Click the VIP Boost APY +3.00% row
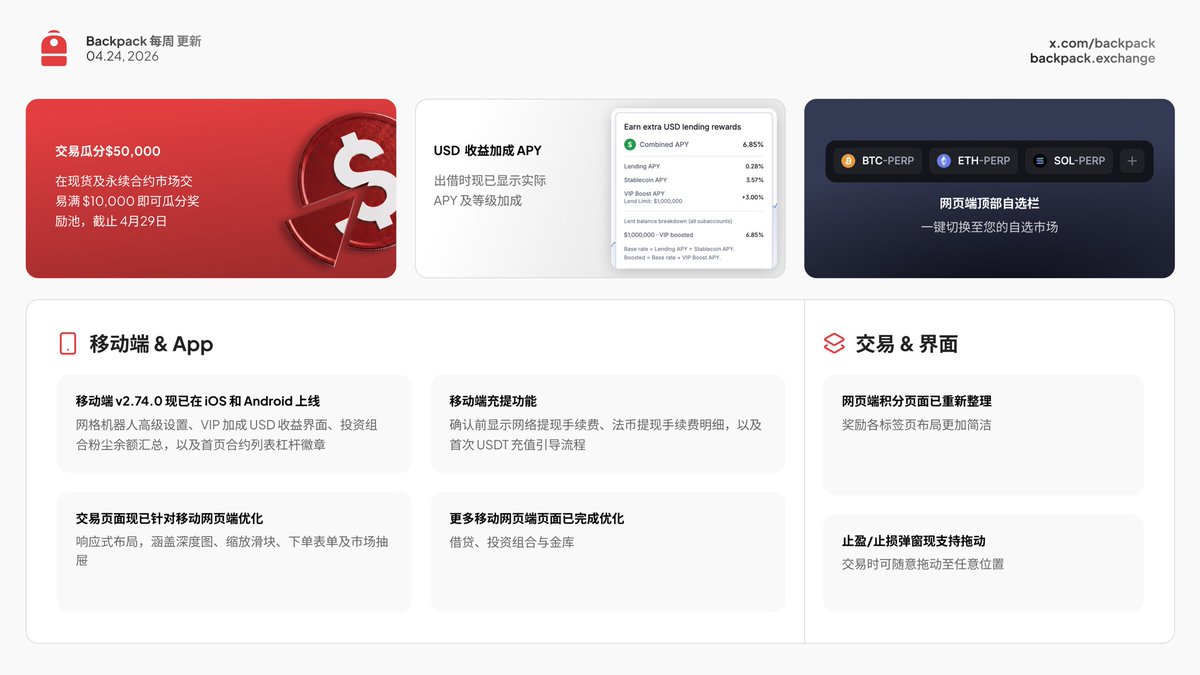This screenshot has width=1200, height=675. (693, 197)
